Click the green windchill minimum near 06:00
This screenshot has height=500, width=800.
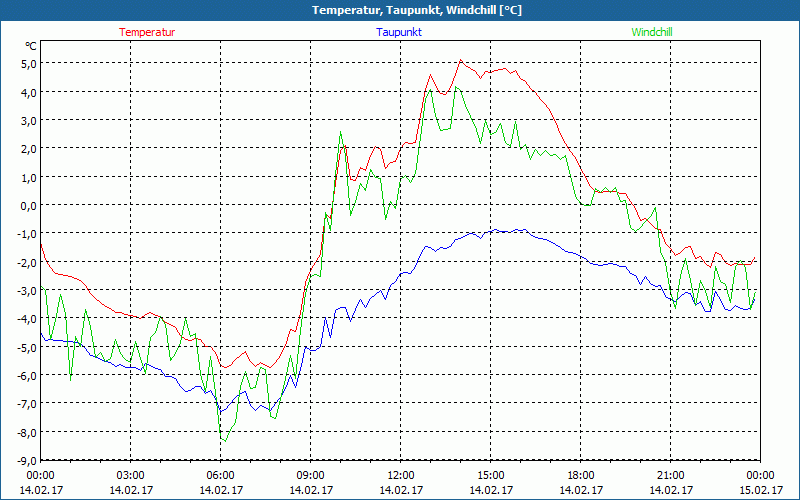coord(225,440)
